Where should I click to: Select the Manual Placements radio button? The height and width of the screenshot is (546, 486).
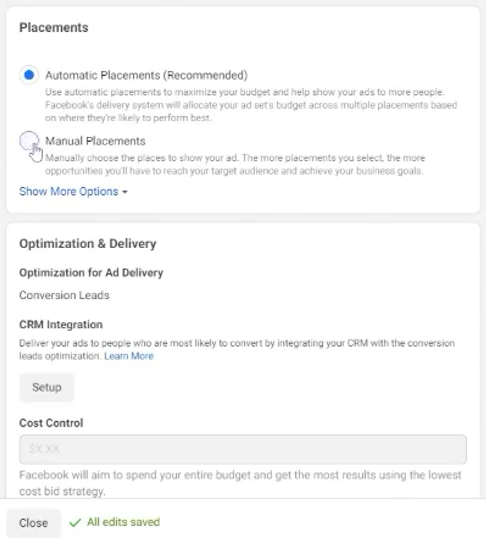[29, 141]
